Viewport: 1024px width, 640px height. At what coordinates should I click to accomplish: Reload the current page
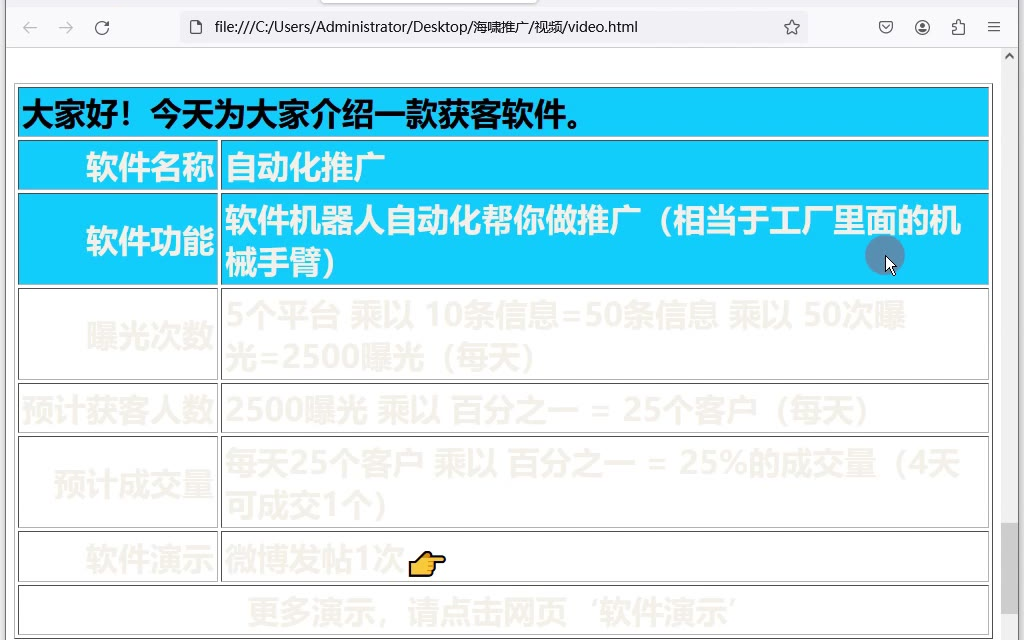102,27
